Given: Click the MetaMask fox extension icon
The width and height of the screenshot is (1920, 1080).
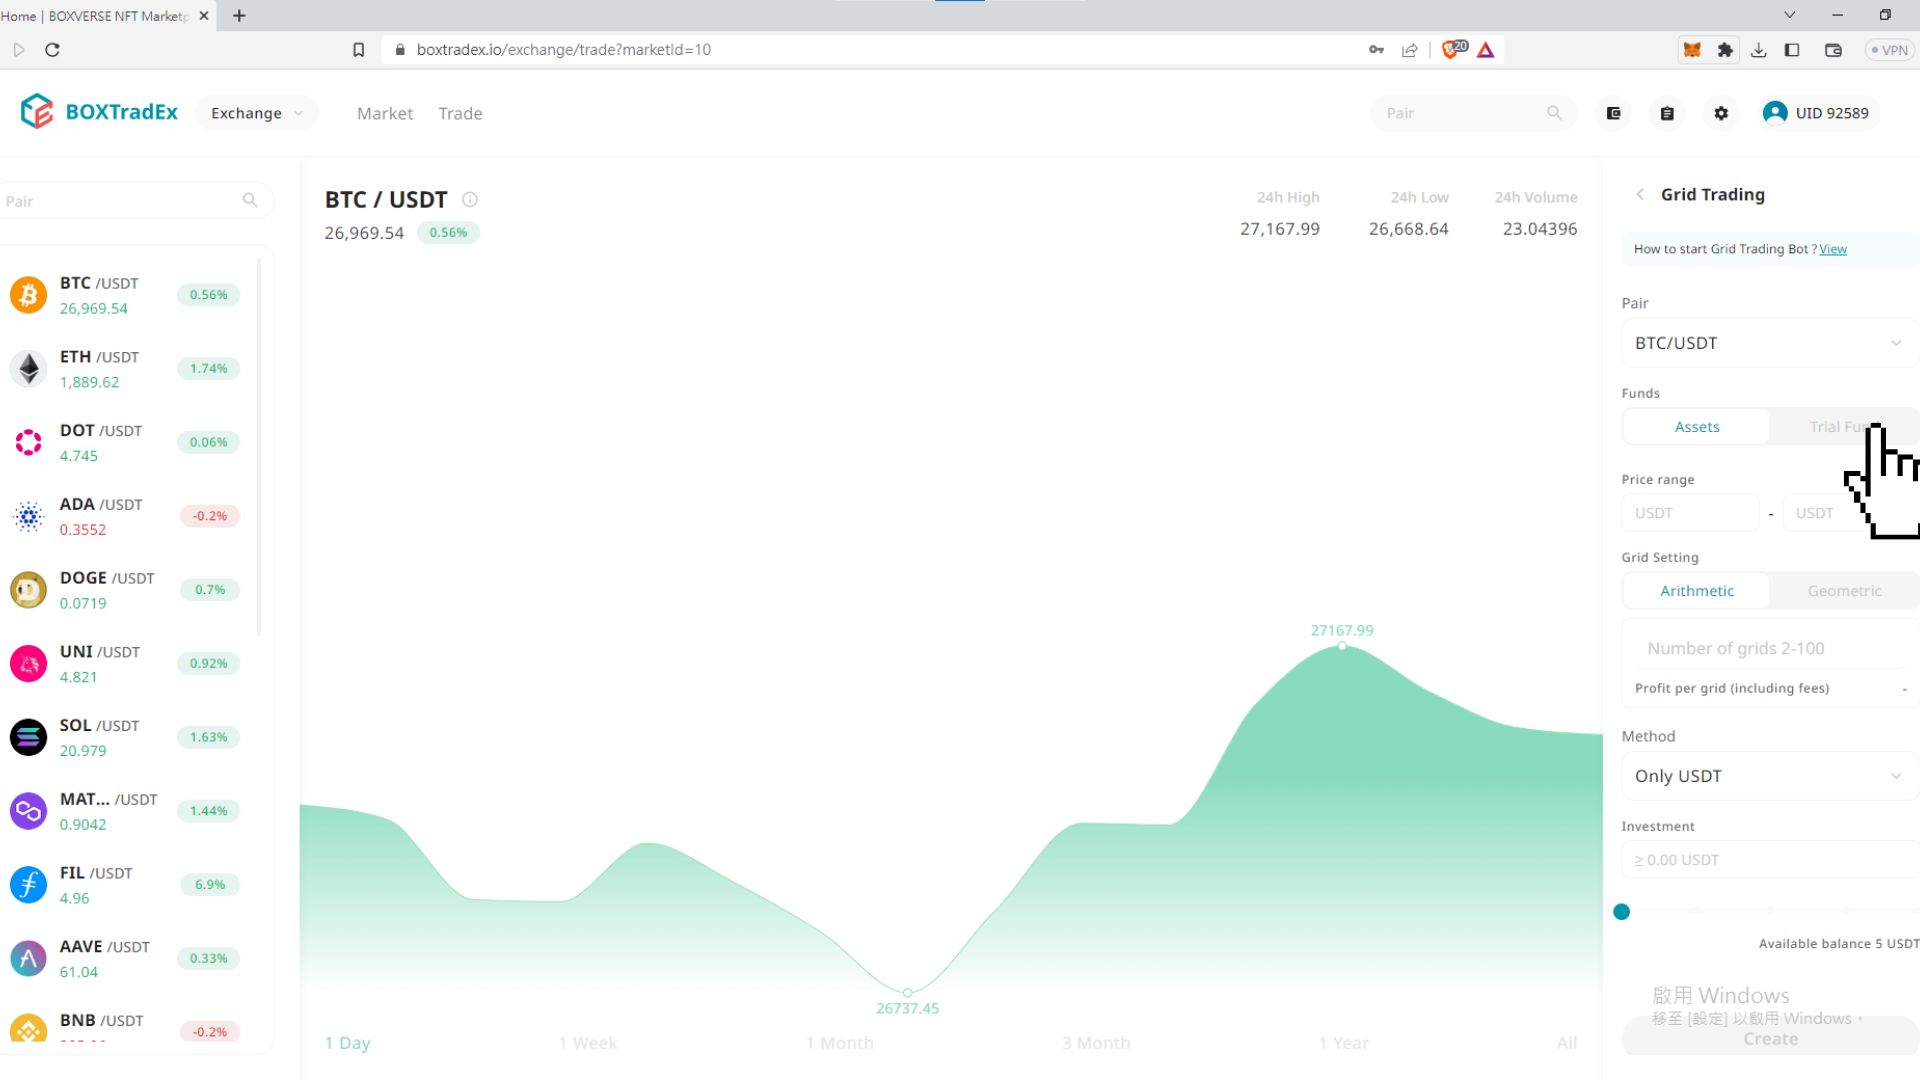Looking at the screenshot, I should coord(1692,50).
